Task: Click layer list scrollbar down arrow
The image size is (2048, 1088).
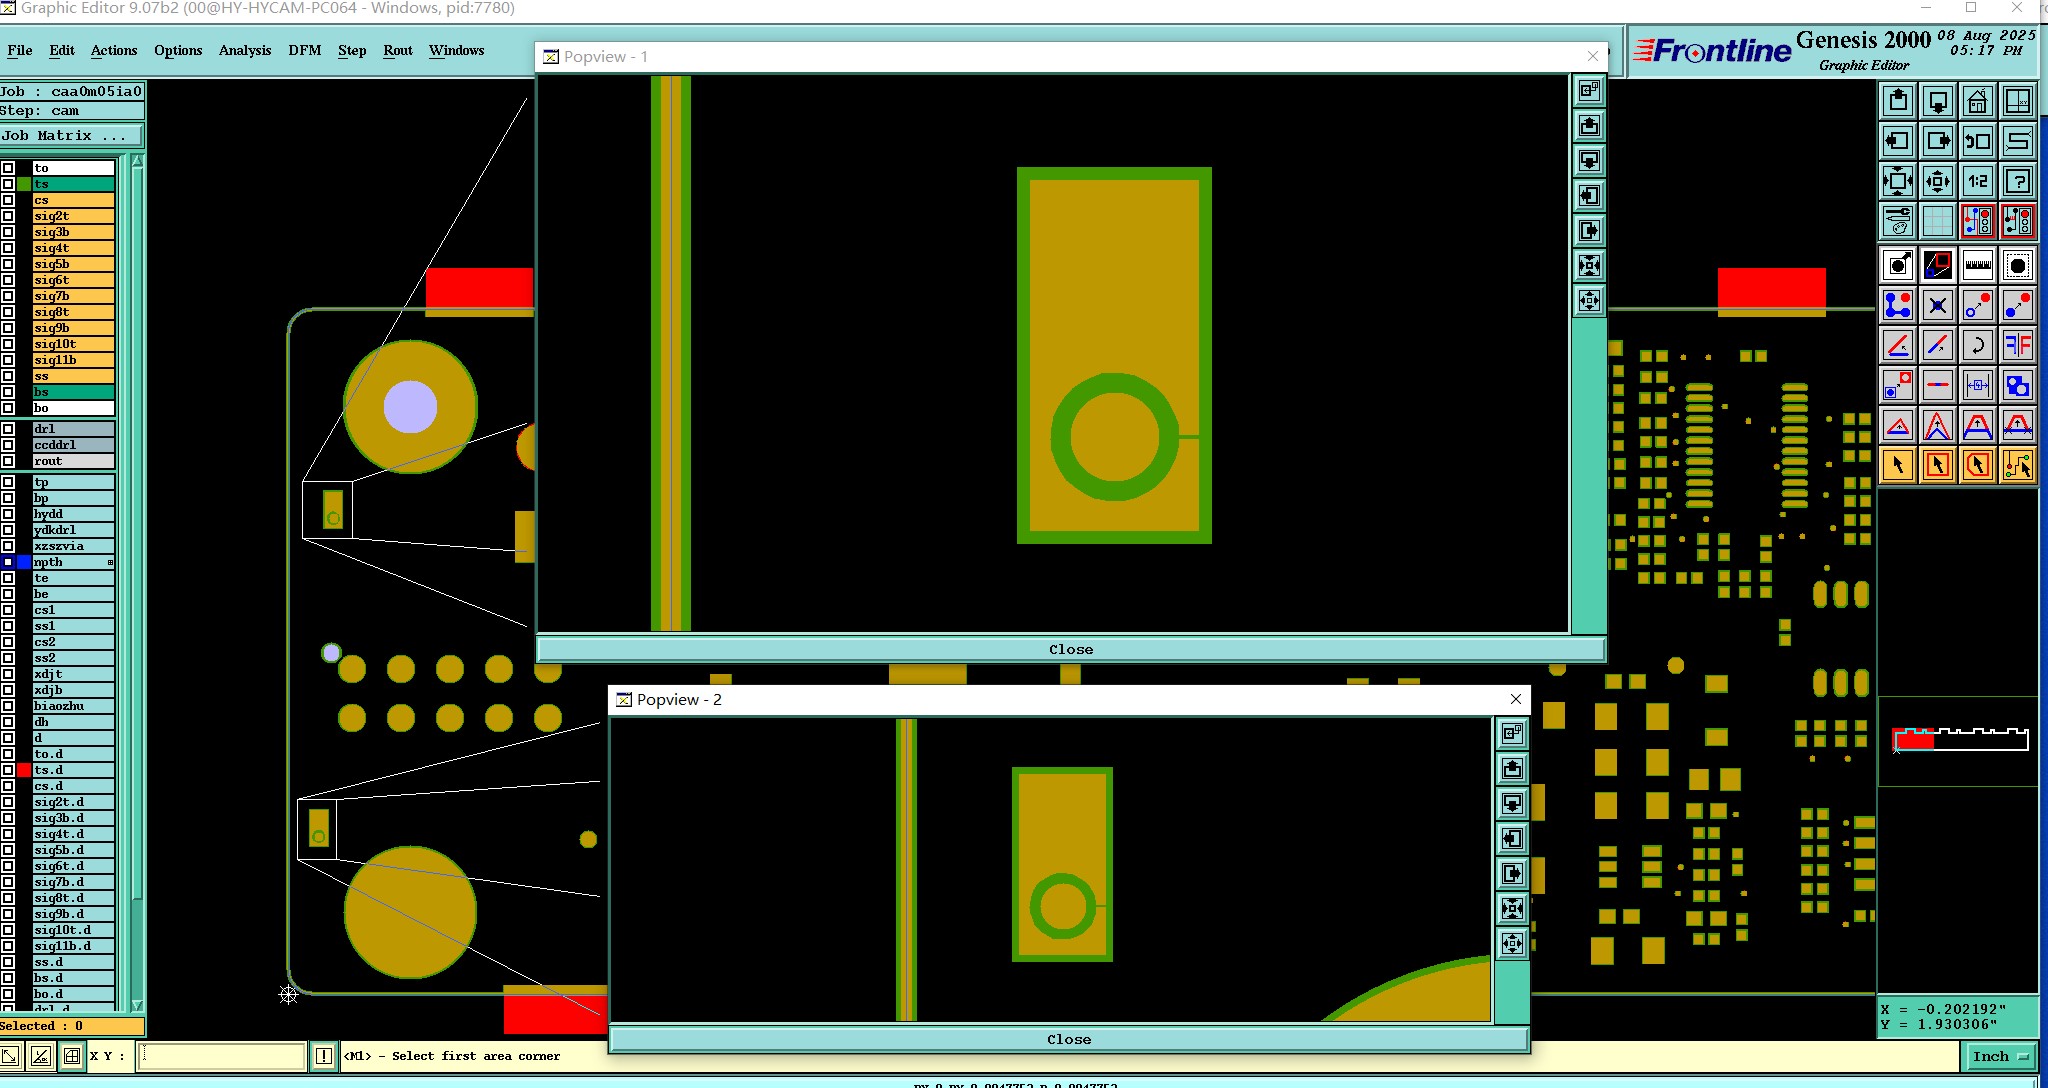Action: coord(137,1005)
